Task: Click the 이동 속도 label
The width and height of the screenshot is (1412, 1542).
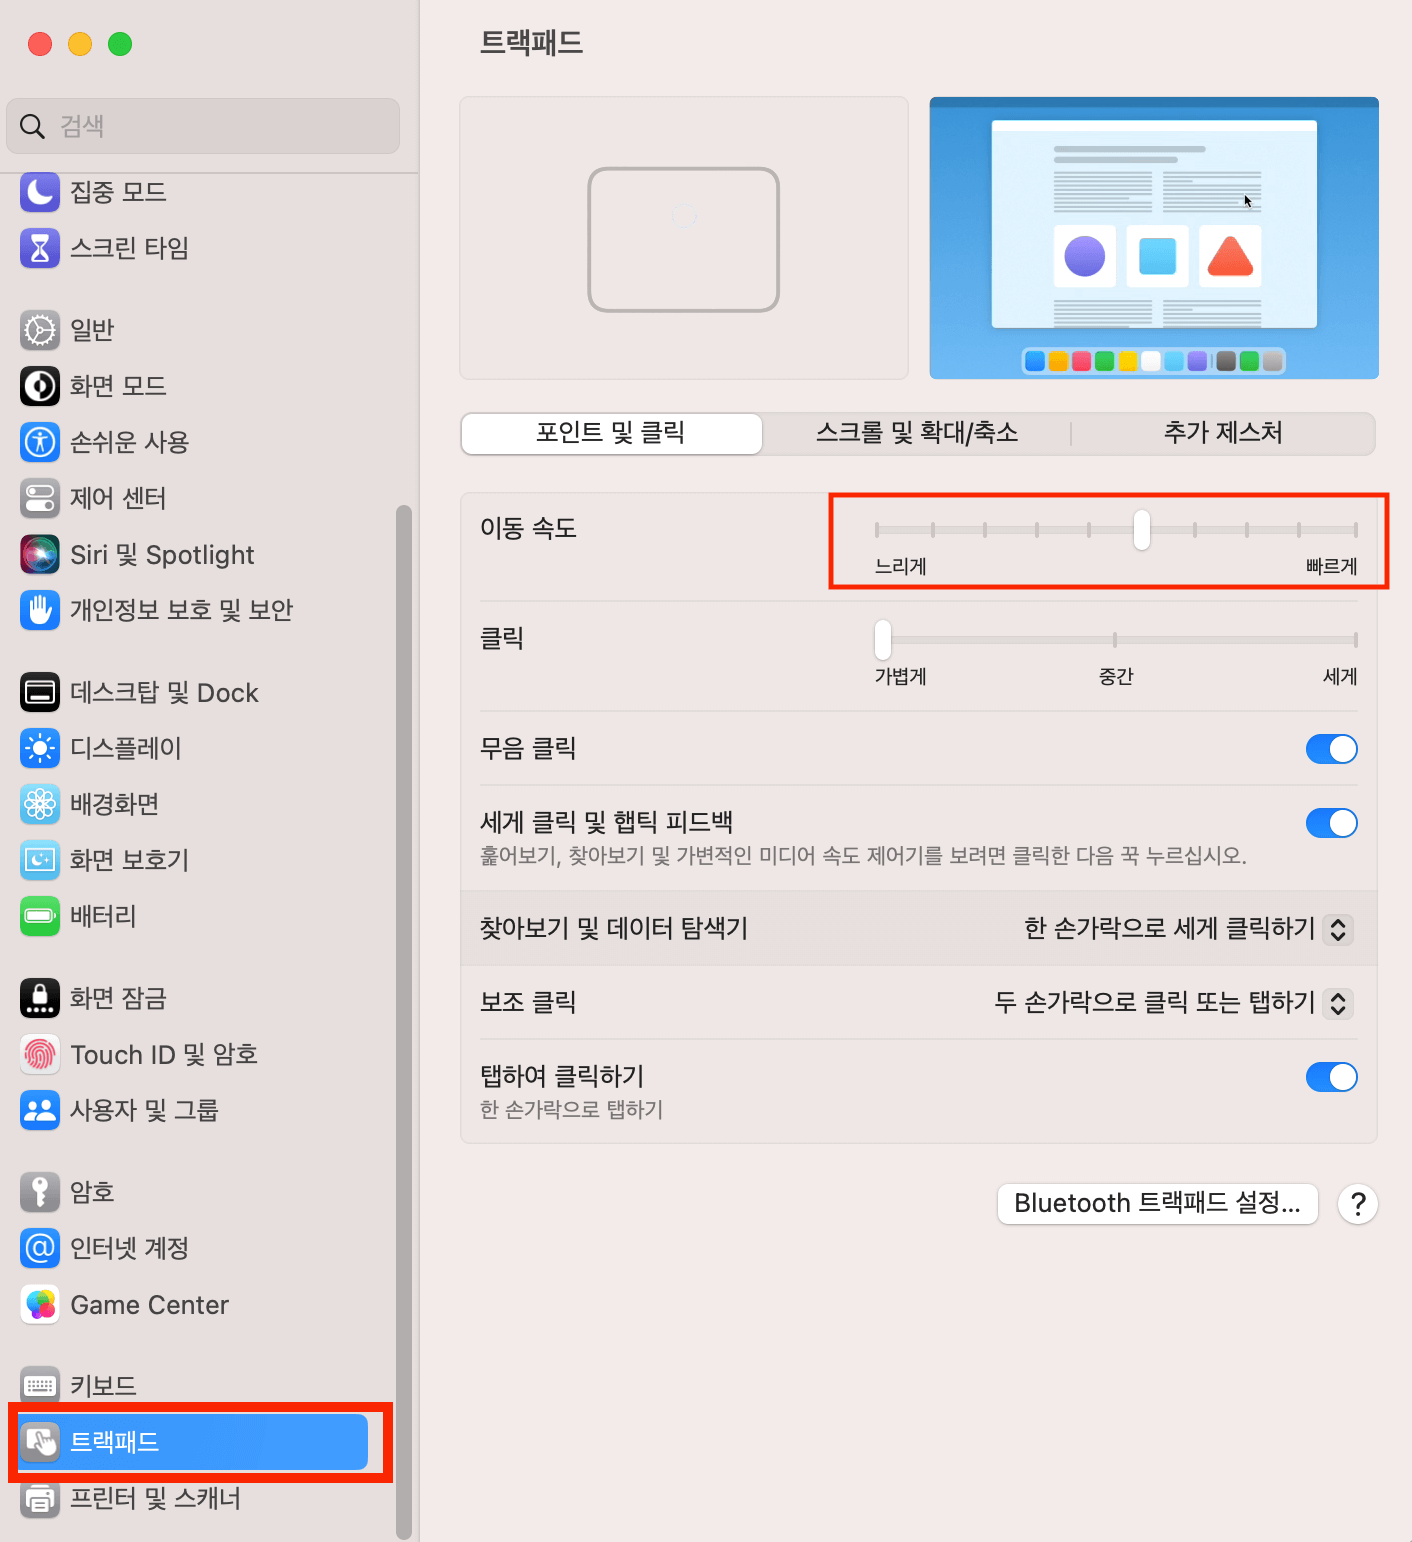Action: [x=528, y=528]
